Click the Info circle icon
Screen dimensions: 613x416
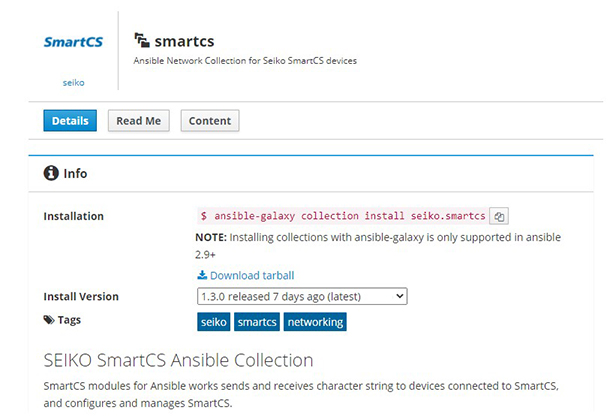coord(51,173)
